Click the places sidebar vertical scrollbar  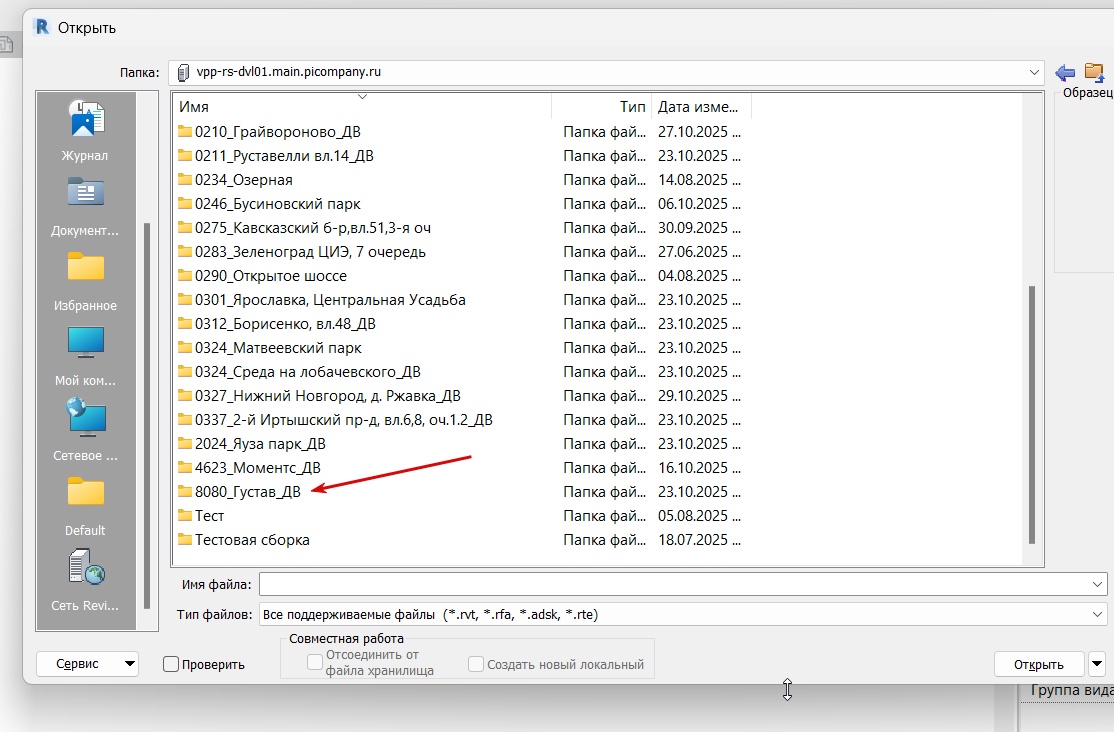pyautogui.click(x=147, y=415)
